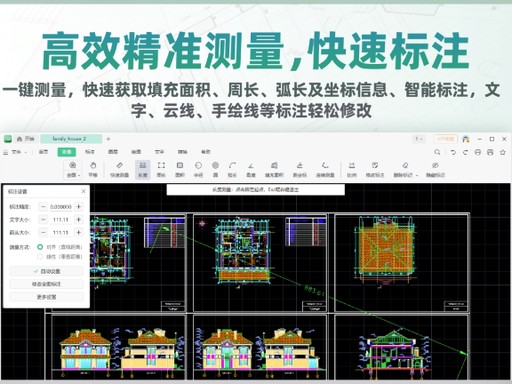Open the user avatar icon
This screenshot has width=512, height=384.
pos(466,139)
